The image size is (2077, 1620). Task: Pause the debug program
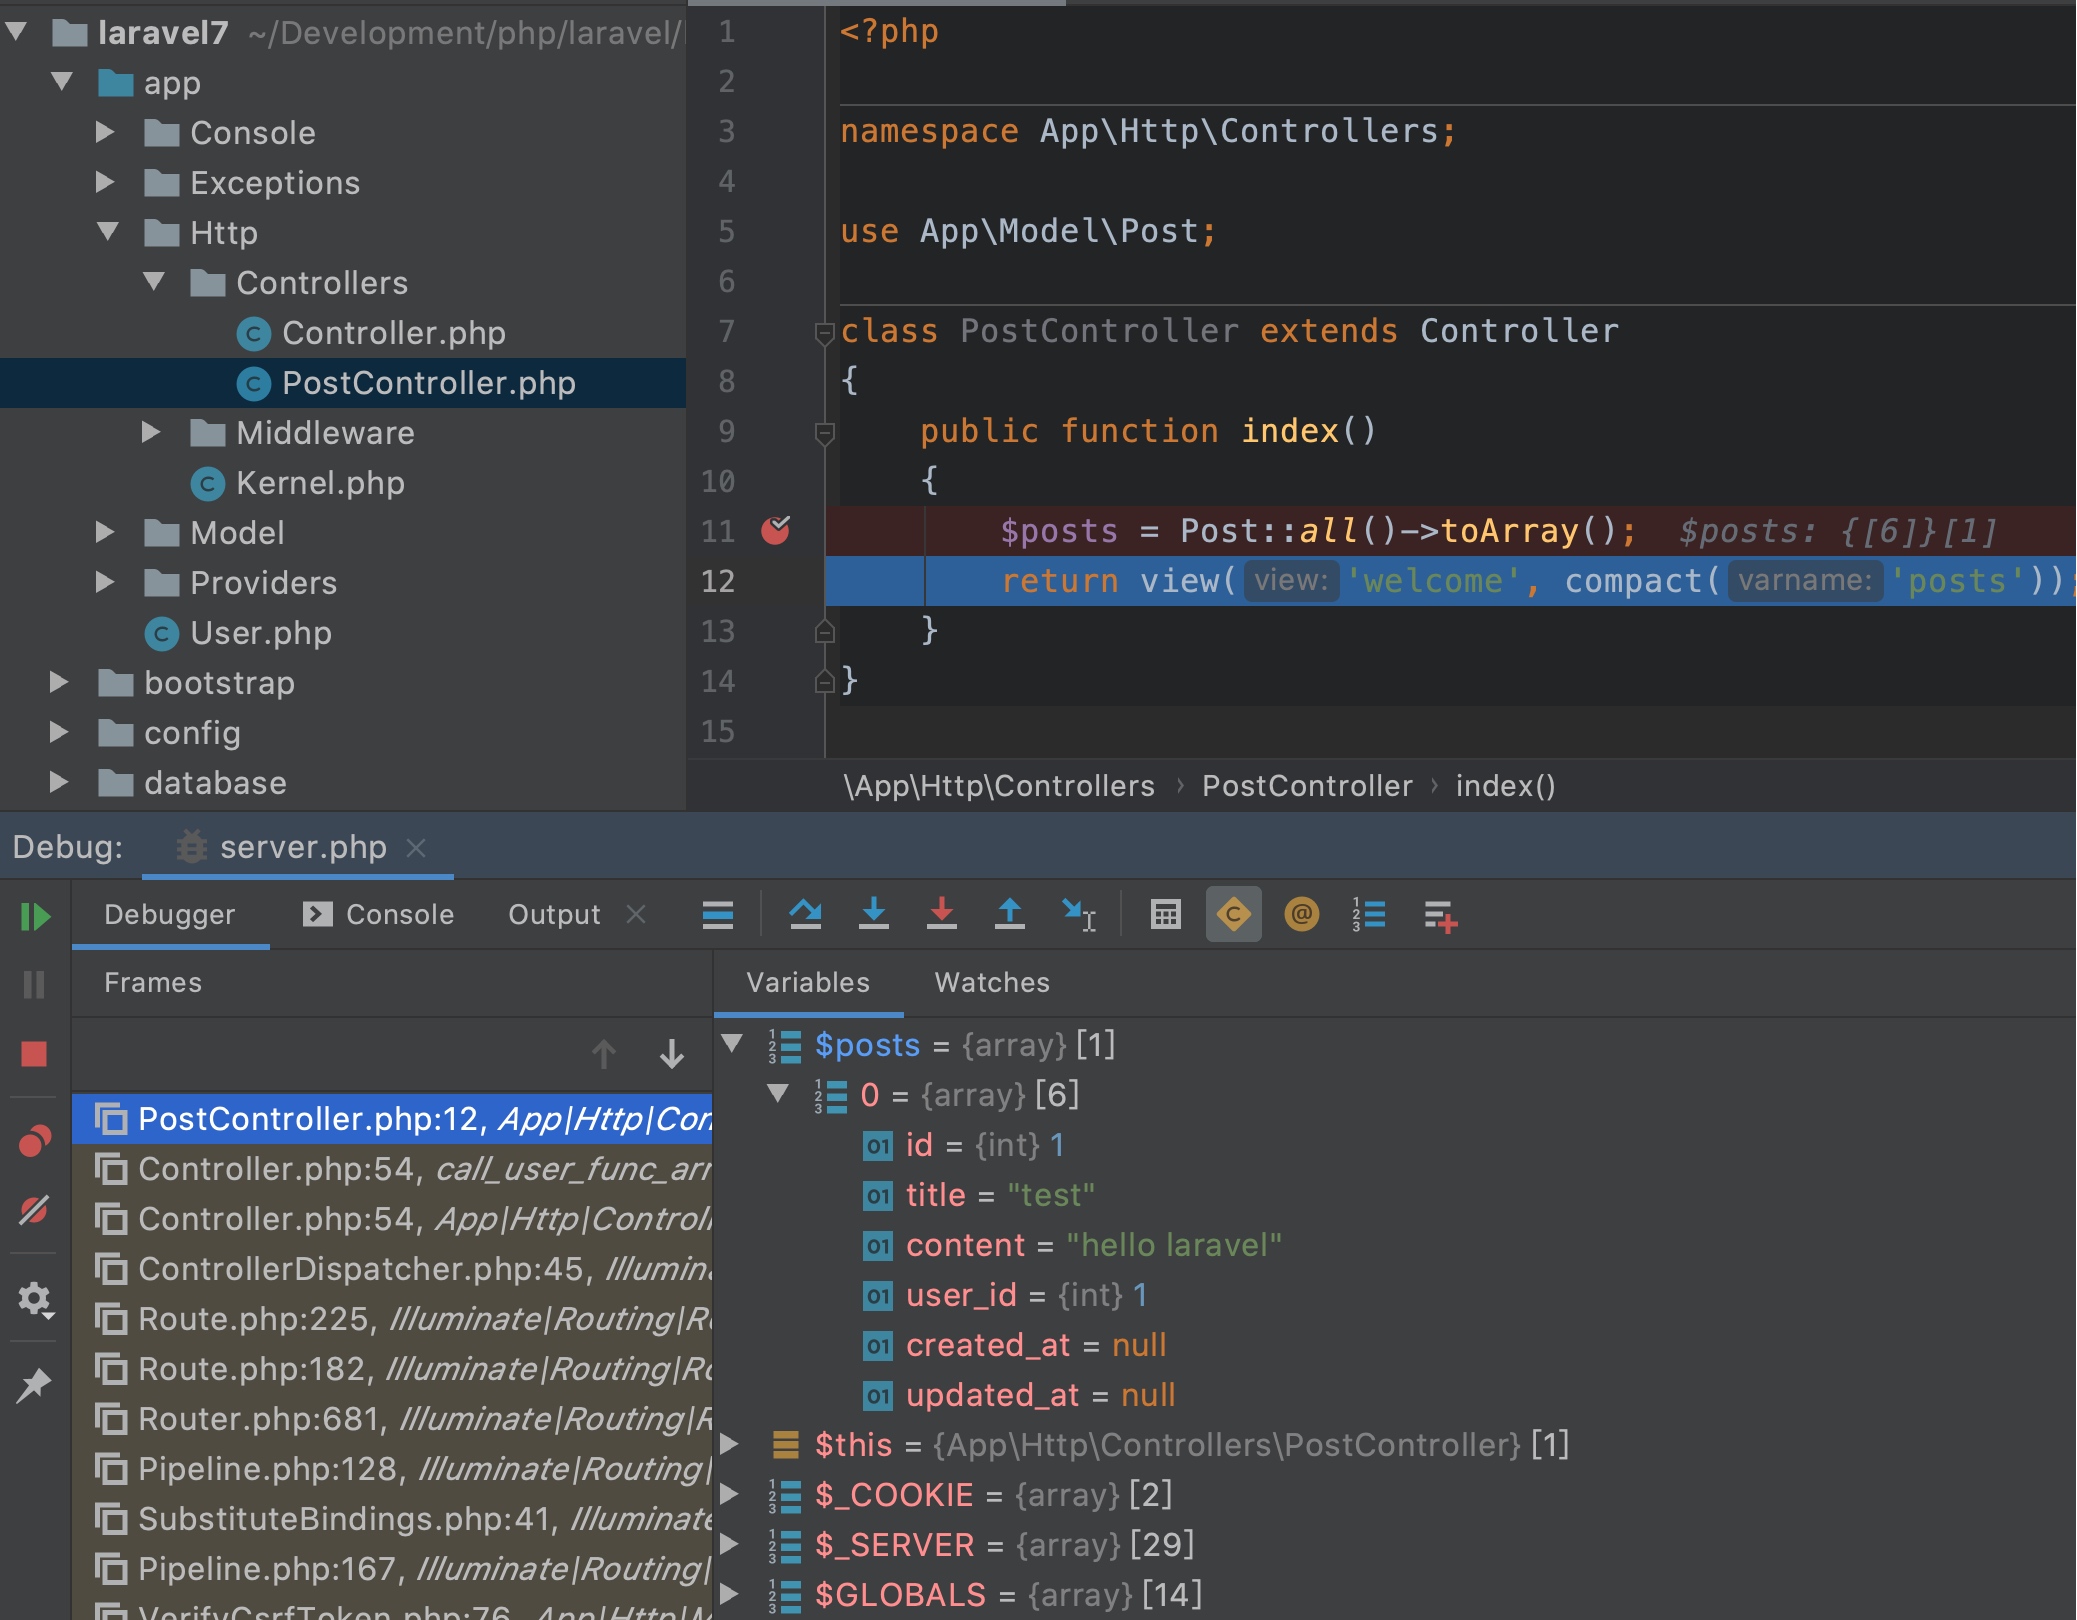coord(34,985)
